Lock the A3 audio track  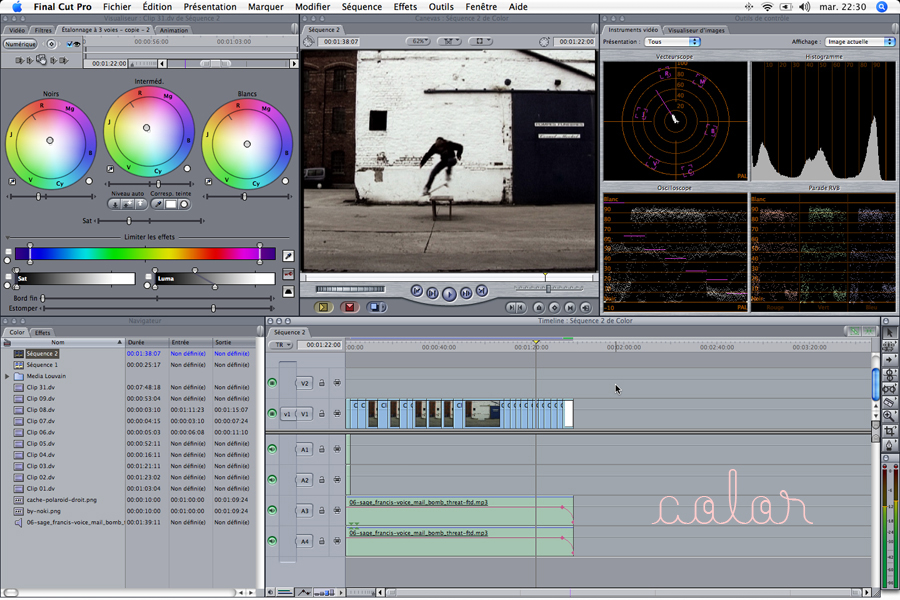321,510
